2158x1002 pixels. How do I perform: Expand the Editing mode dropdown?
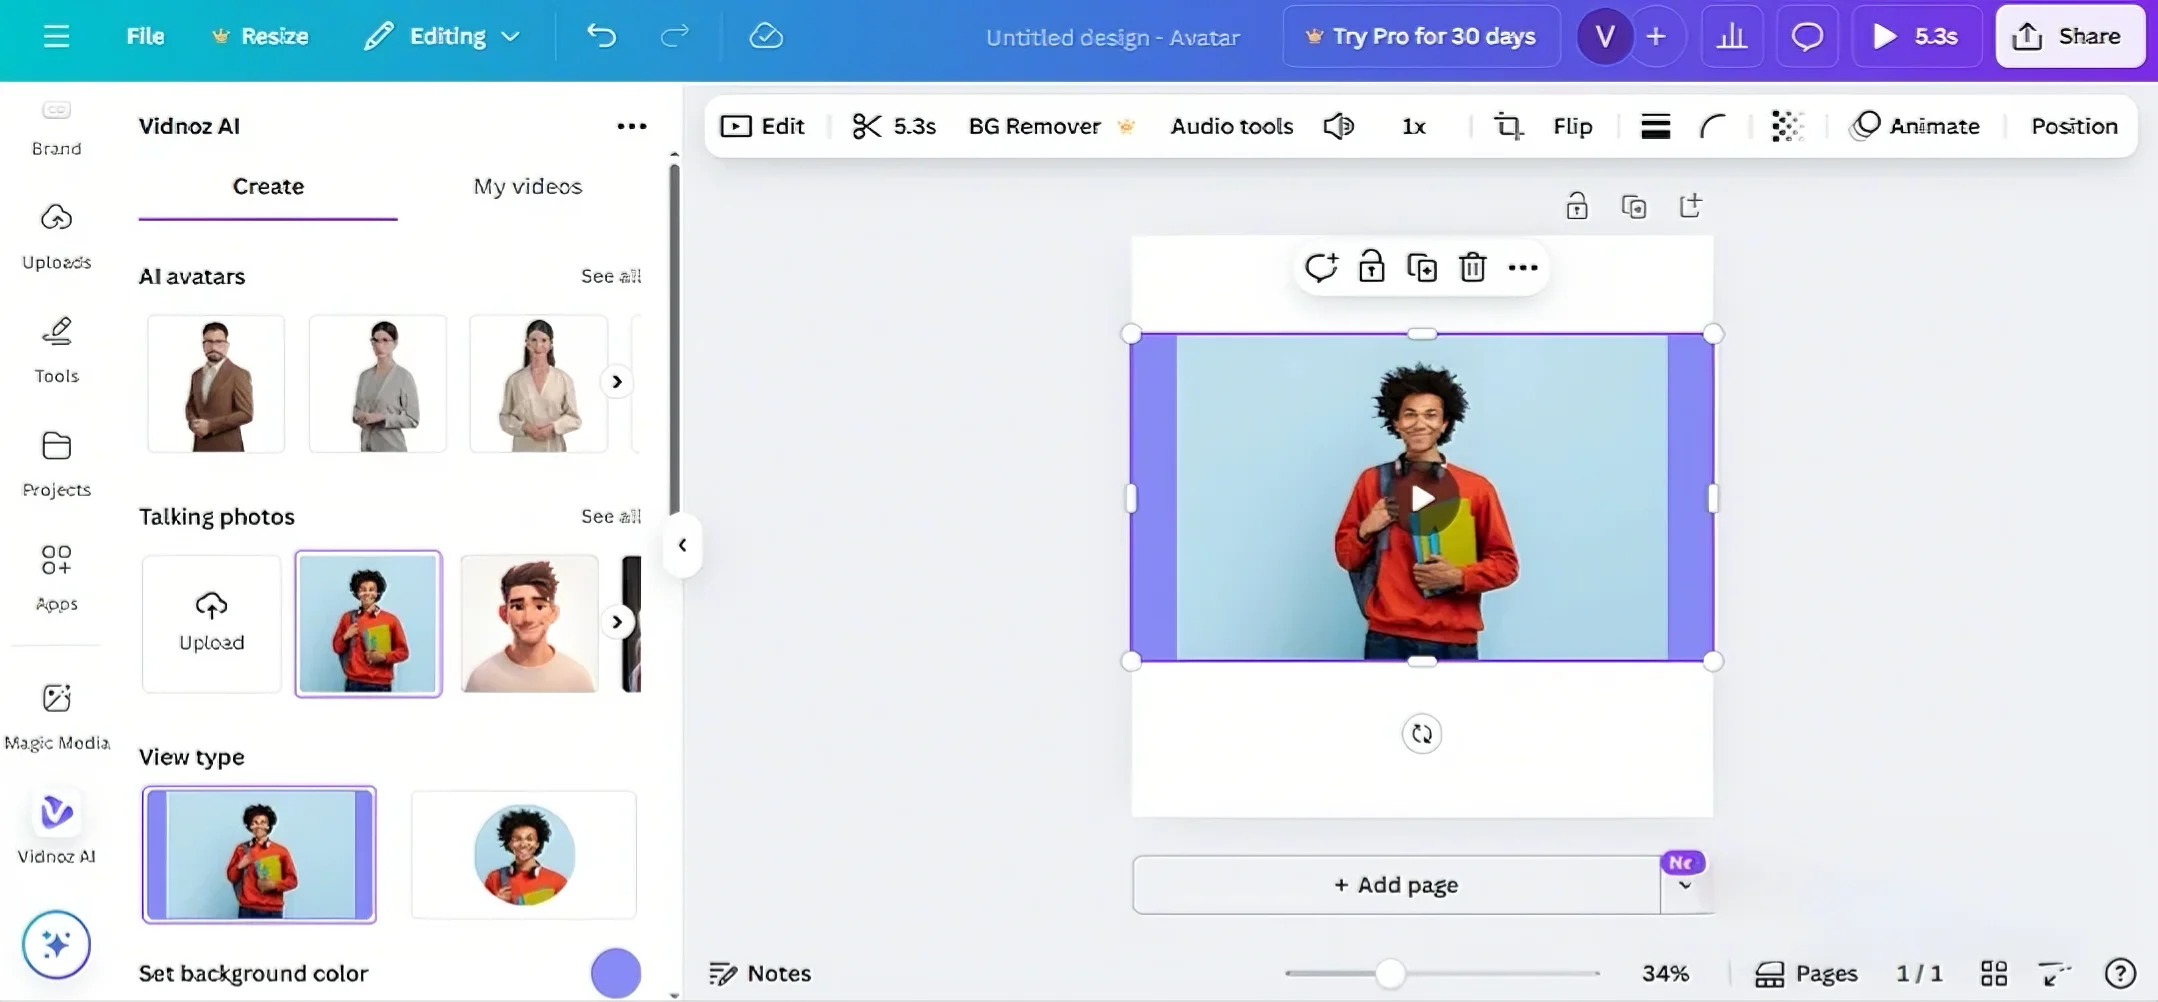click(x=442, y=36)
